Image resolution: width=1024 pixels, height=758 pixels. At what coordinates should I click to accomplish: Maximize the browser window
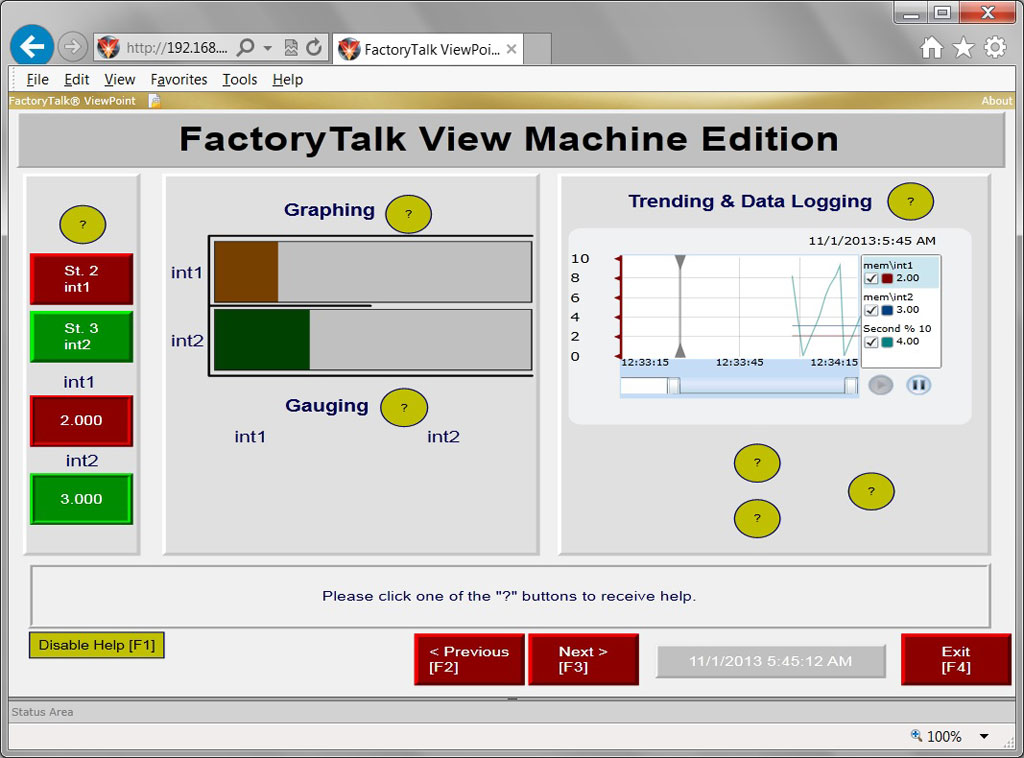(x=942, y=12)
